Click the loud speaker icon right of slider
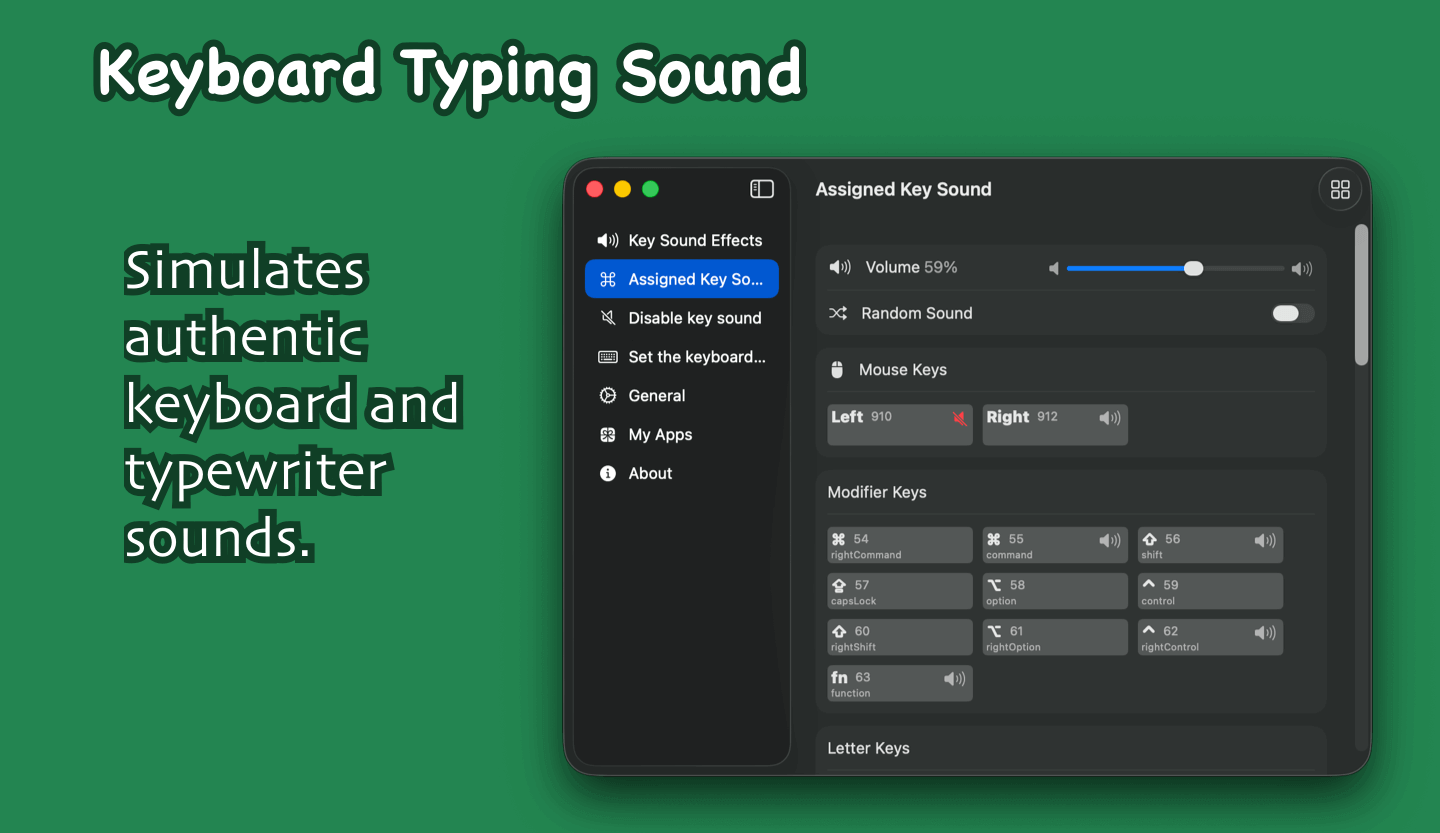The height and width of the screenshot is (833, 1440). (x=1302, y=268)
